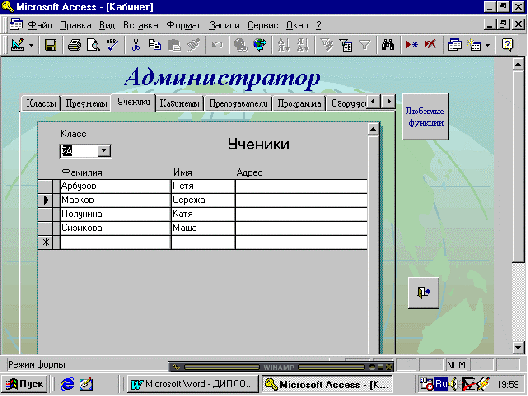Click the exit door button
Image resolution: width=528 pixels, height=396 pixels.
[x=424, y=292]
